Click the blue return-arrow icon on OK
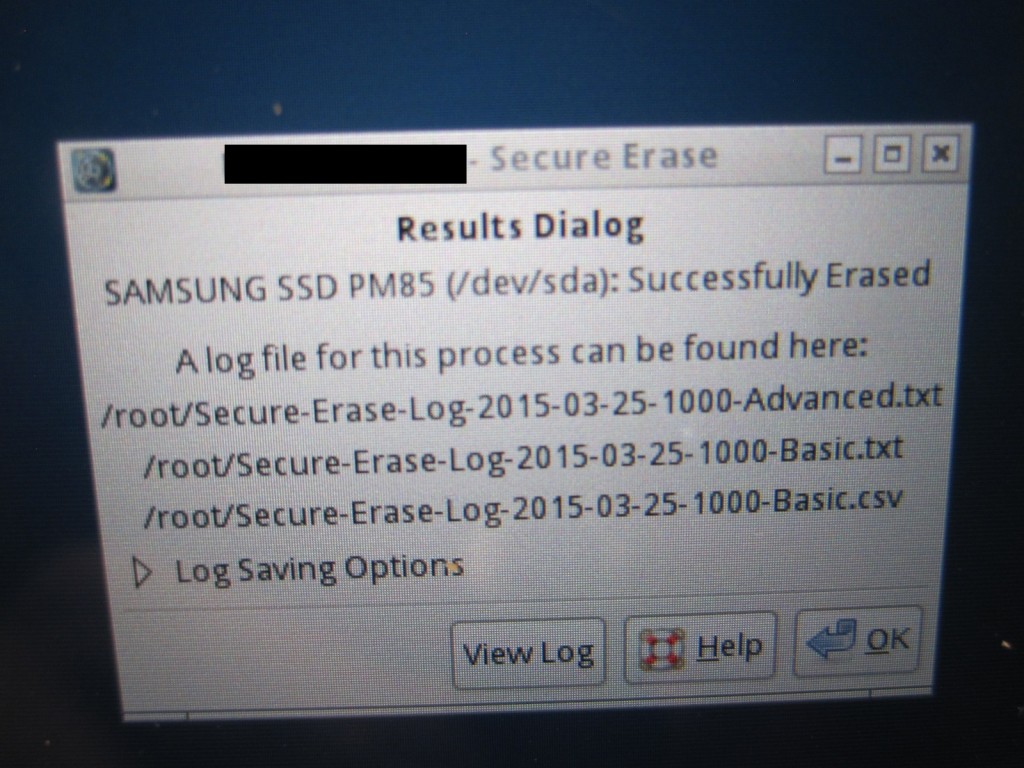Viewport: 1024px width, 768px height. 831,639
